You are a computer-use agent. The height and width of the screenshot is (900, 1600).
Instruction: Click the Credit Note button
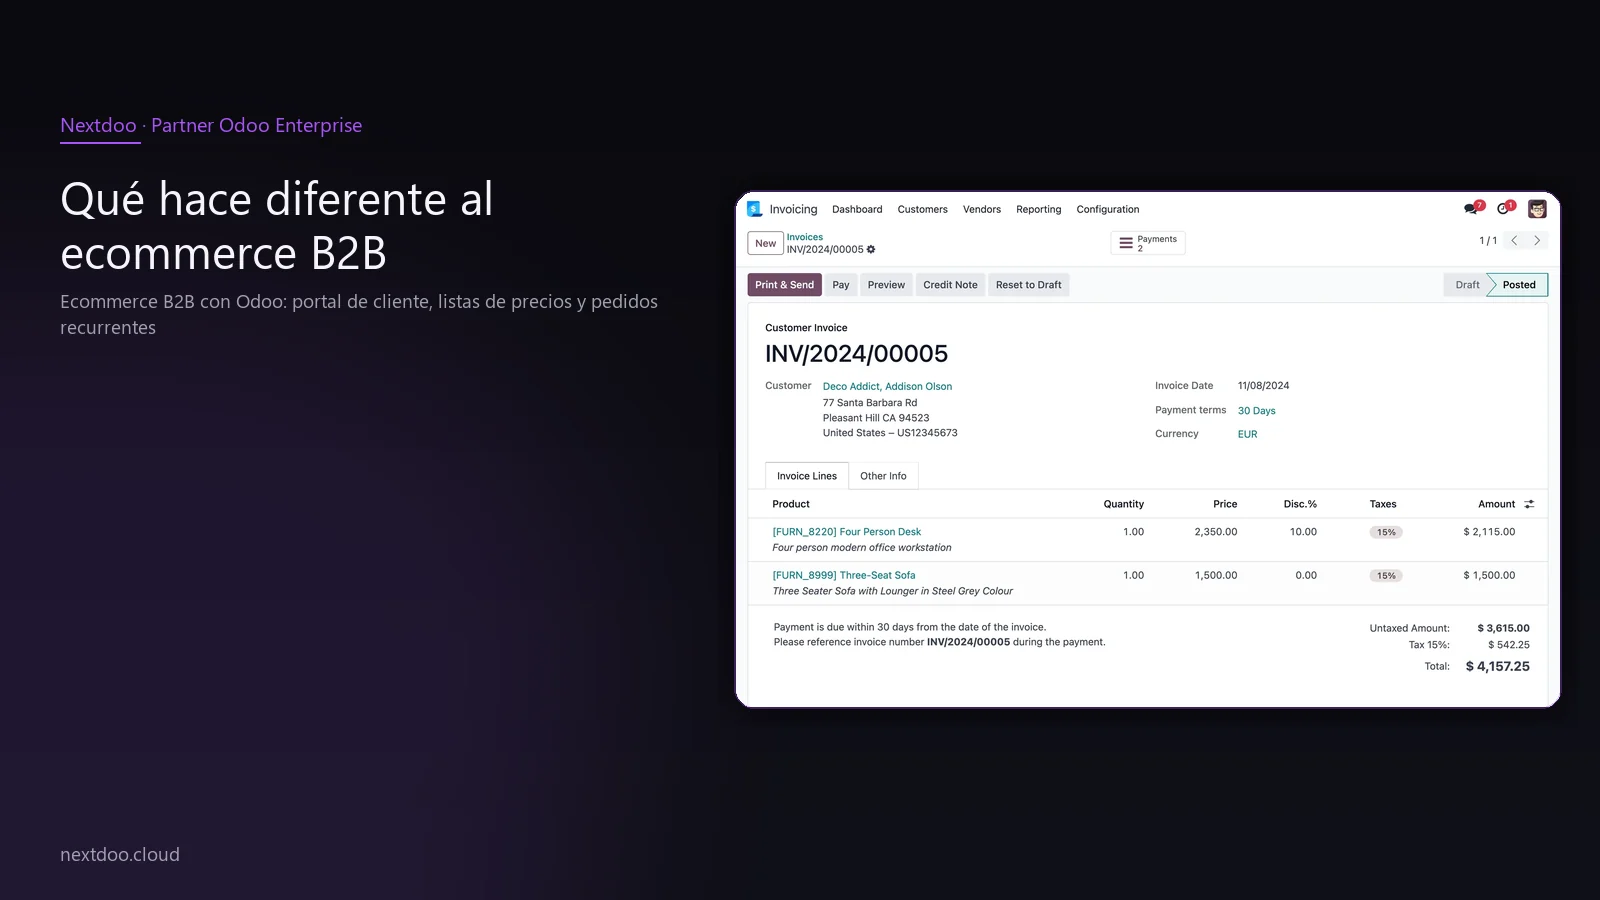click(x=950, y=285)
